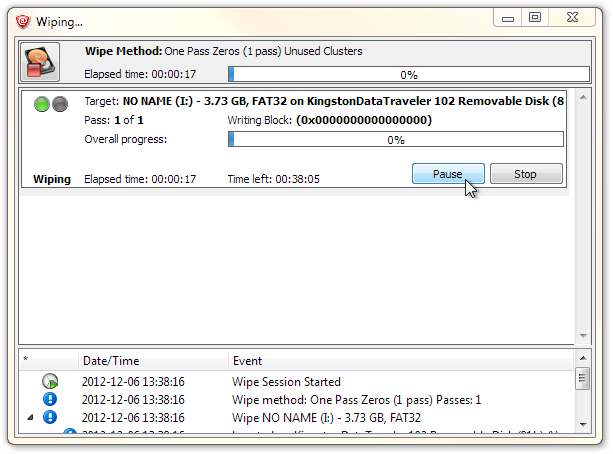Sort log by Event column
Image resolution: width=613 pixels, height=454 pixels.
click(x=400, y=360)
